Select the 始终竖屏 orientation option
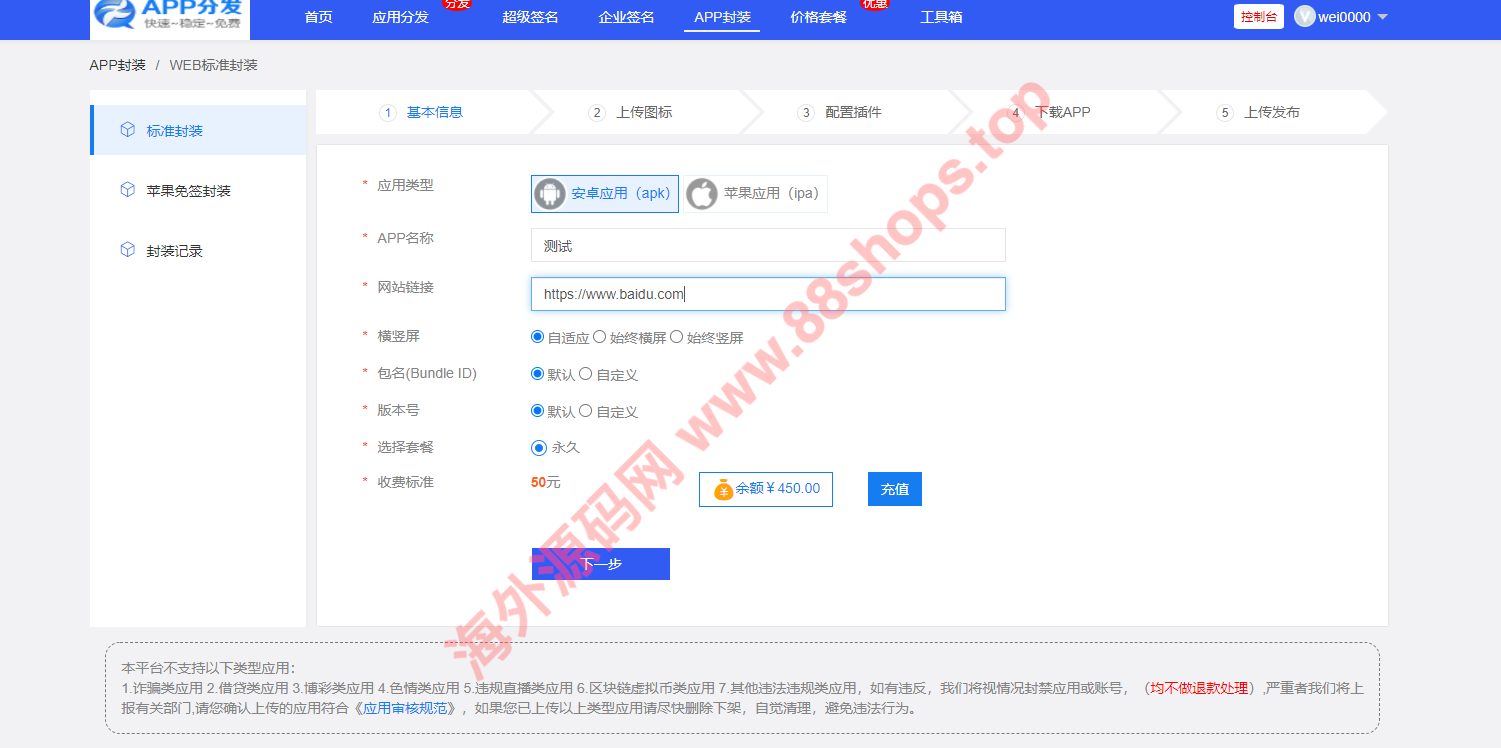The image size is (1501, 748). 677,337
